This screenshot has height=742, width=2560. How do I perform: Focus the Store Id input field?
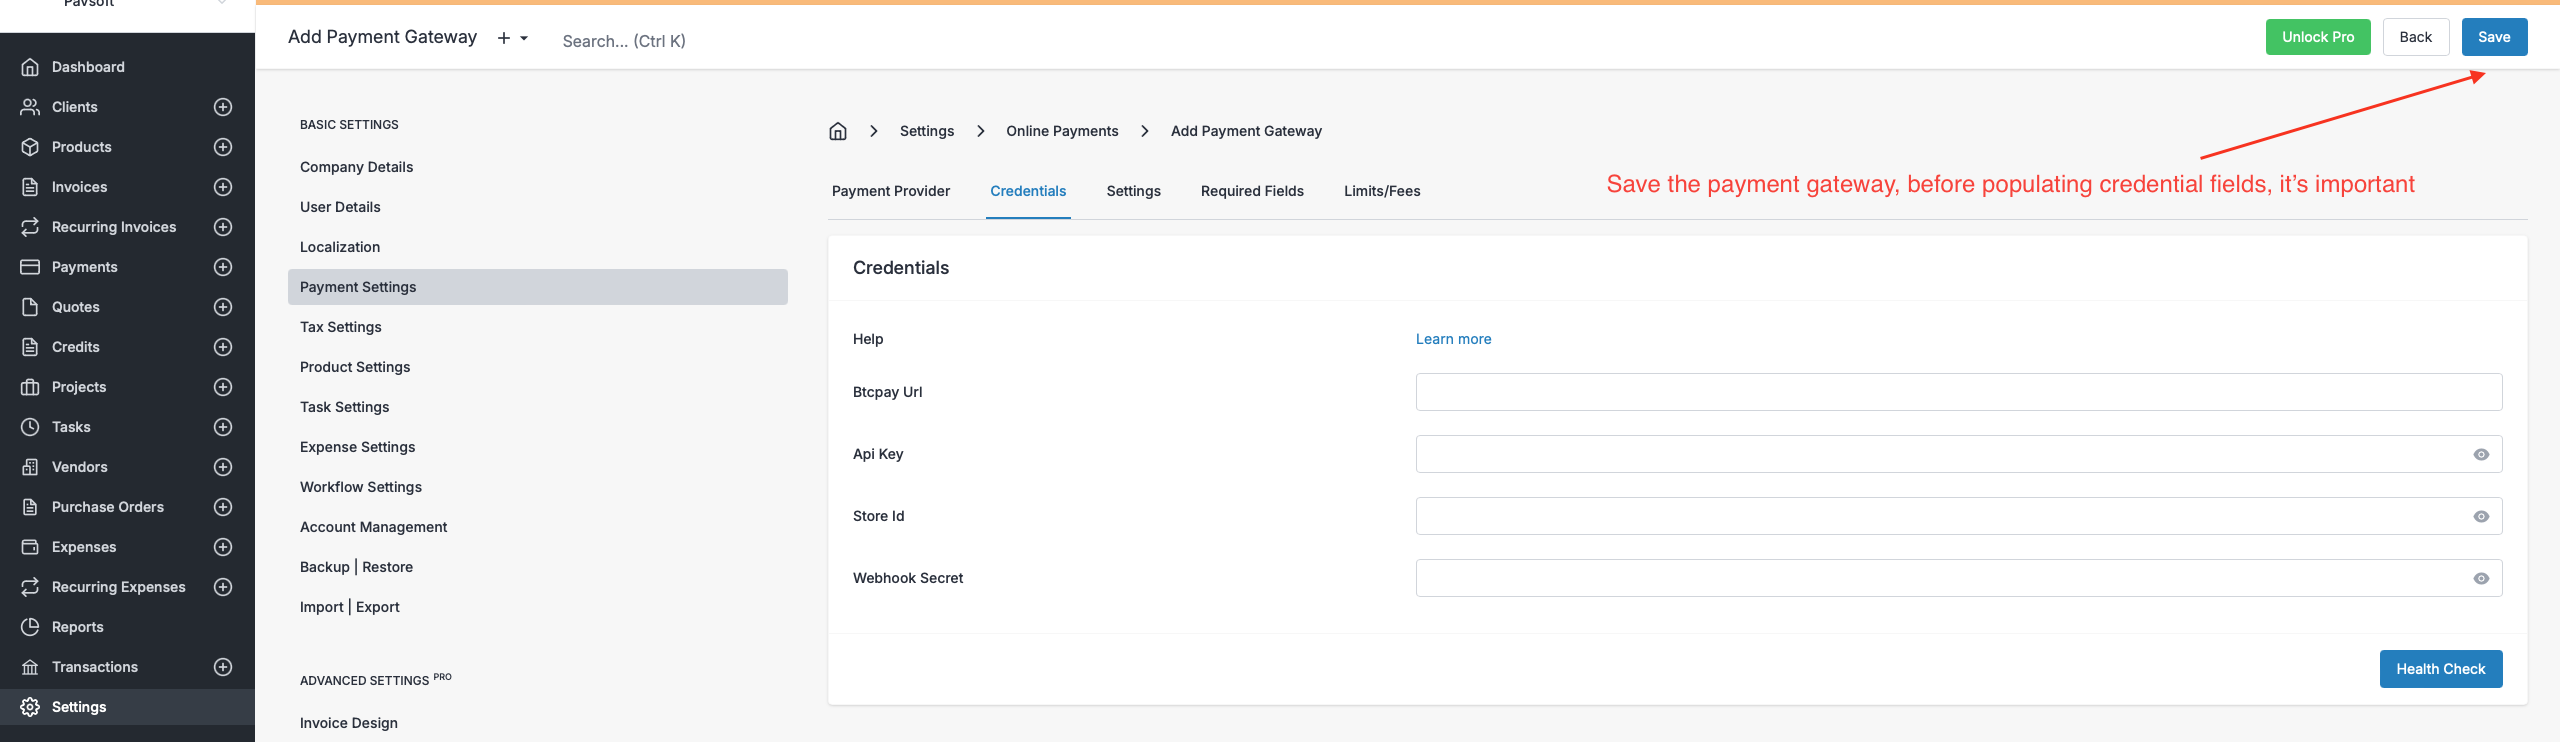coord(1959,516)
